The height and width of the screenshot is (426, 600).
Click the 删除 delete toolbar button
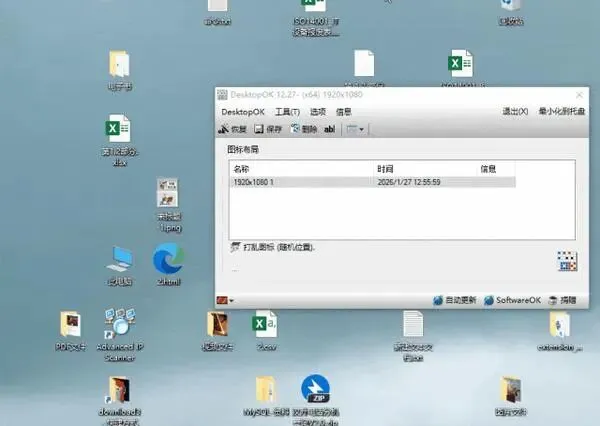pos(304,129)
